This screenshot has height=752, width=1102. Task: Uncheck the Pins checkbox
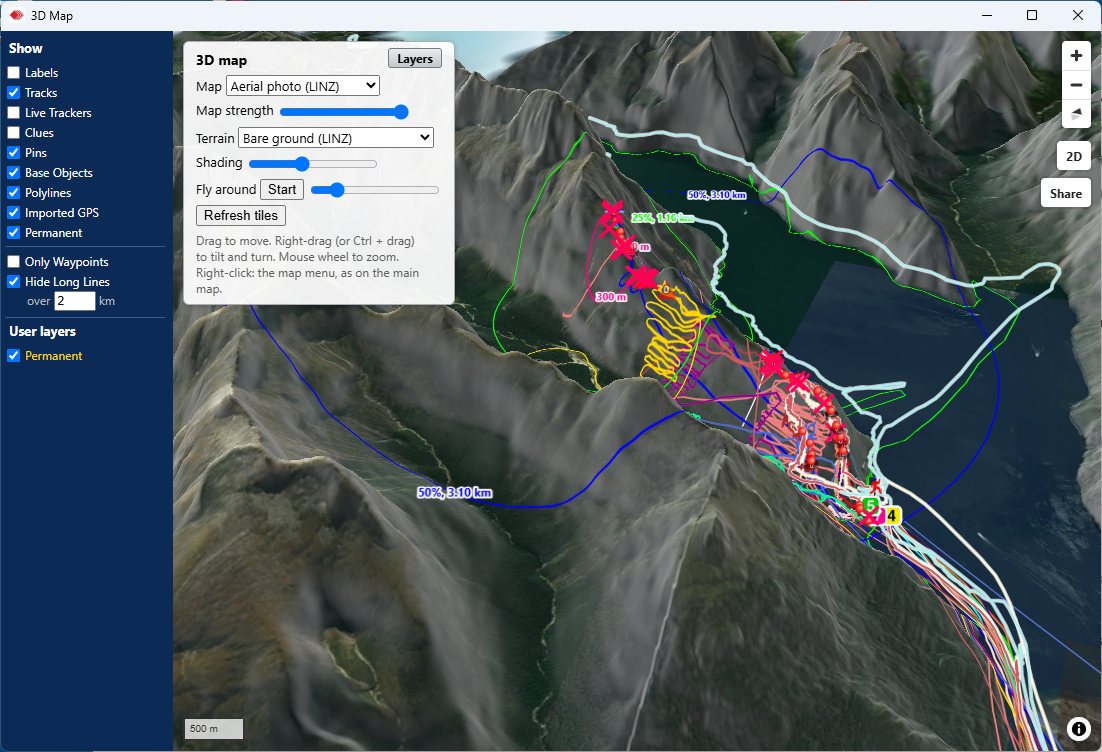(13, 153)
